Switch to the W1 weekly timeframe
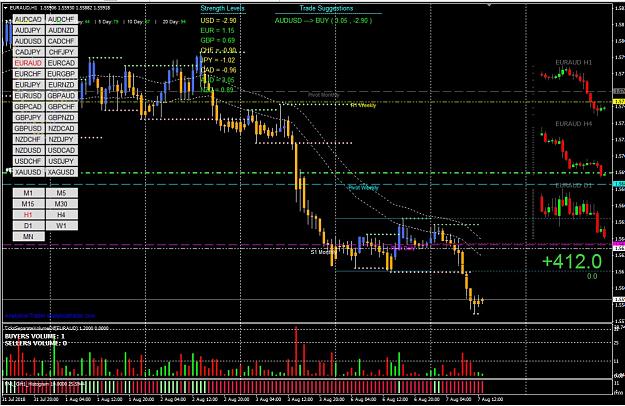 (61, 226)
